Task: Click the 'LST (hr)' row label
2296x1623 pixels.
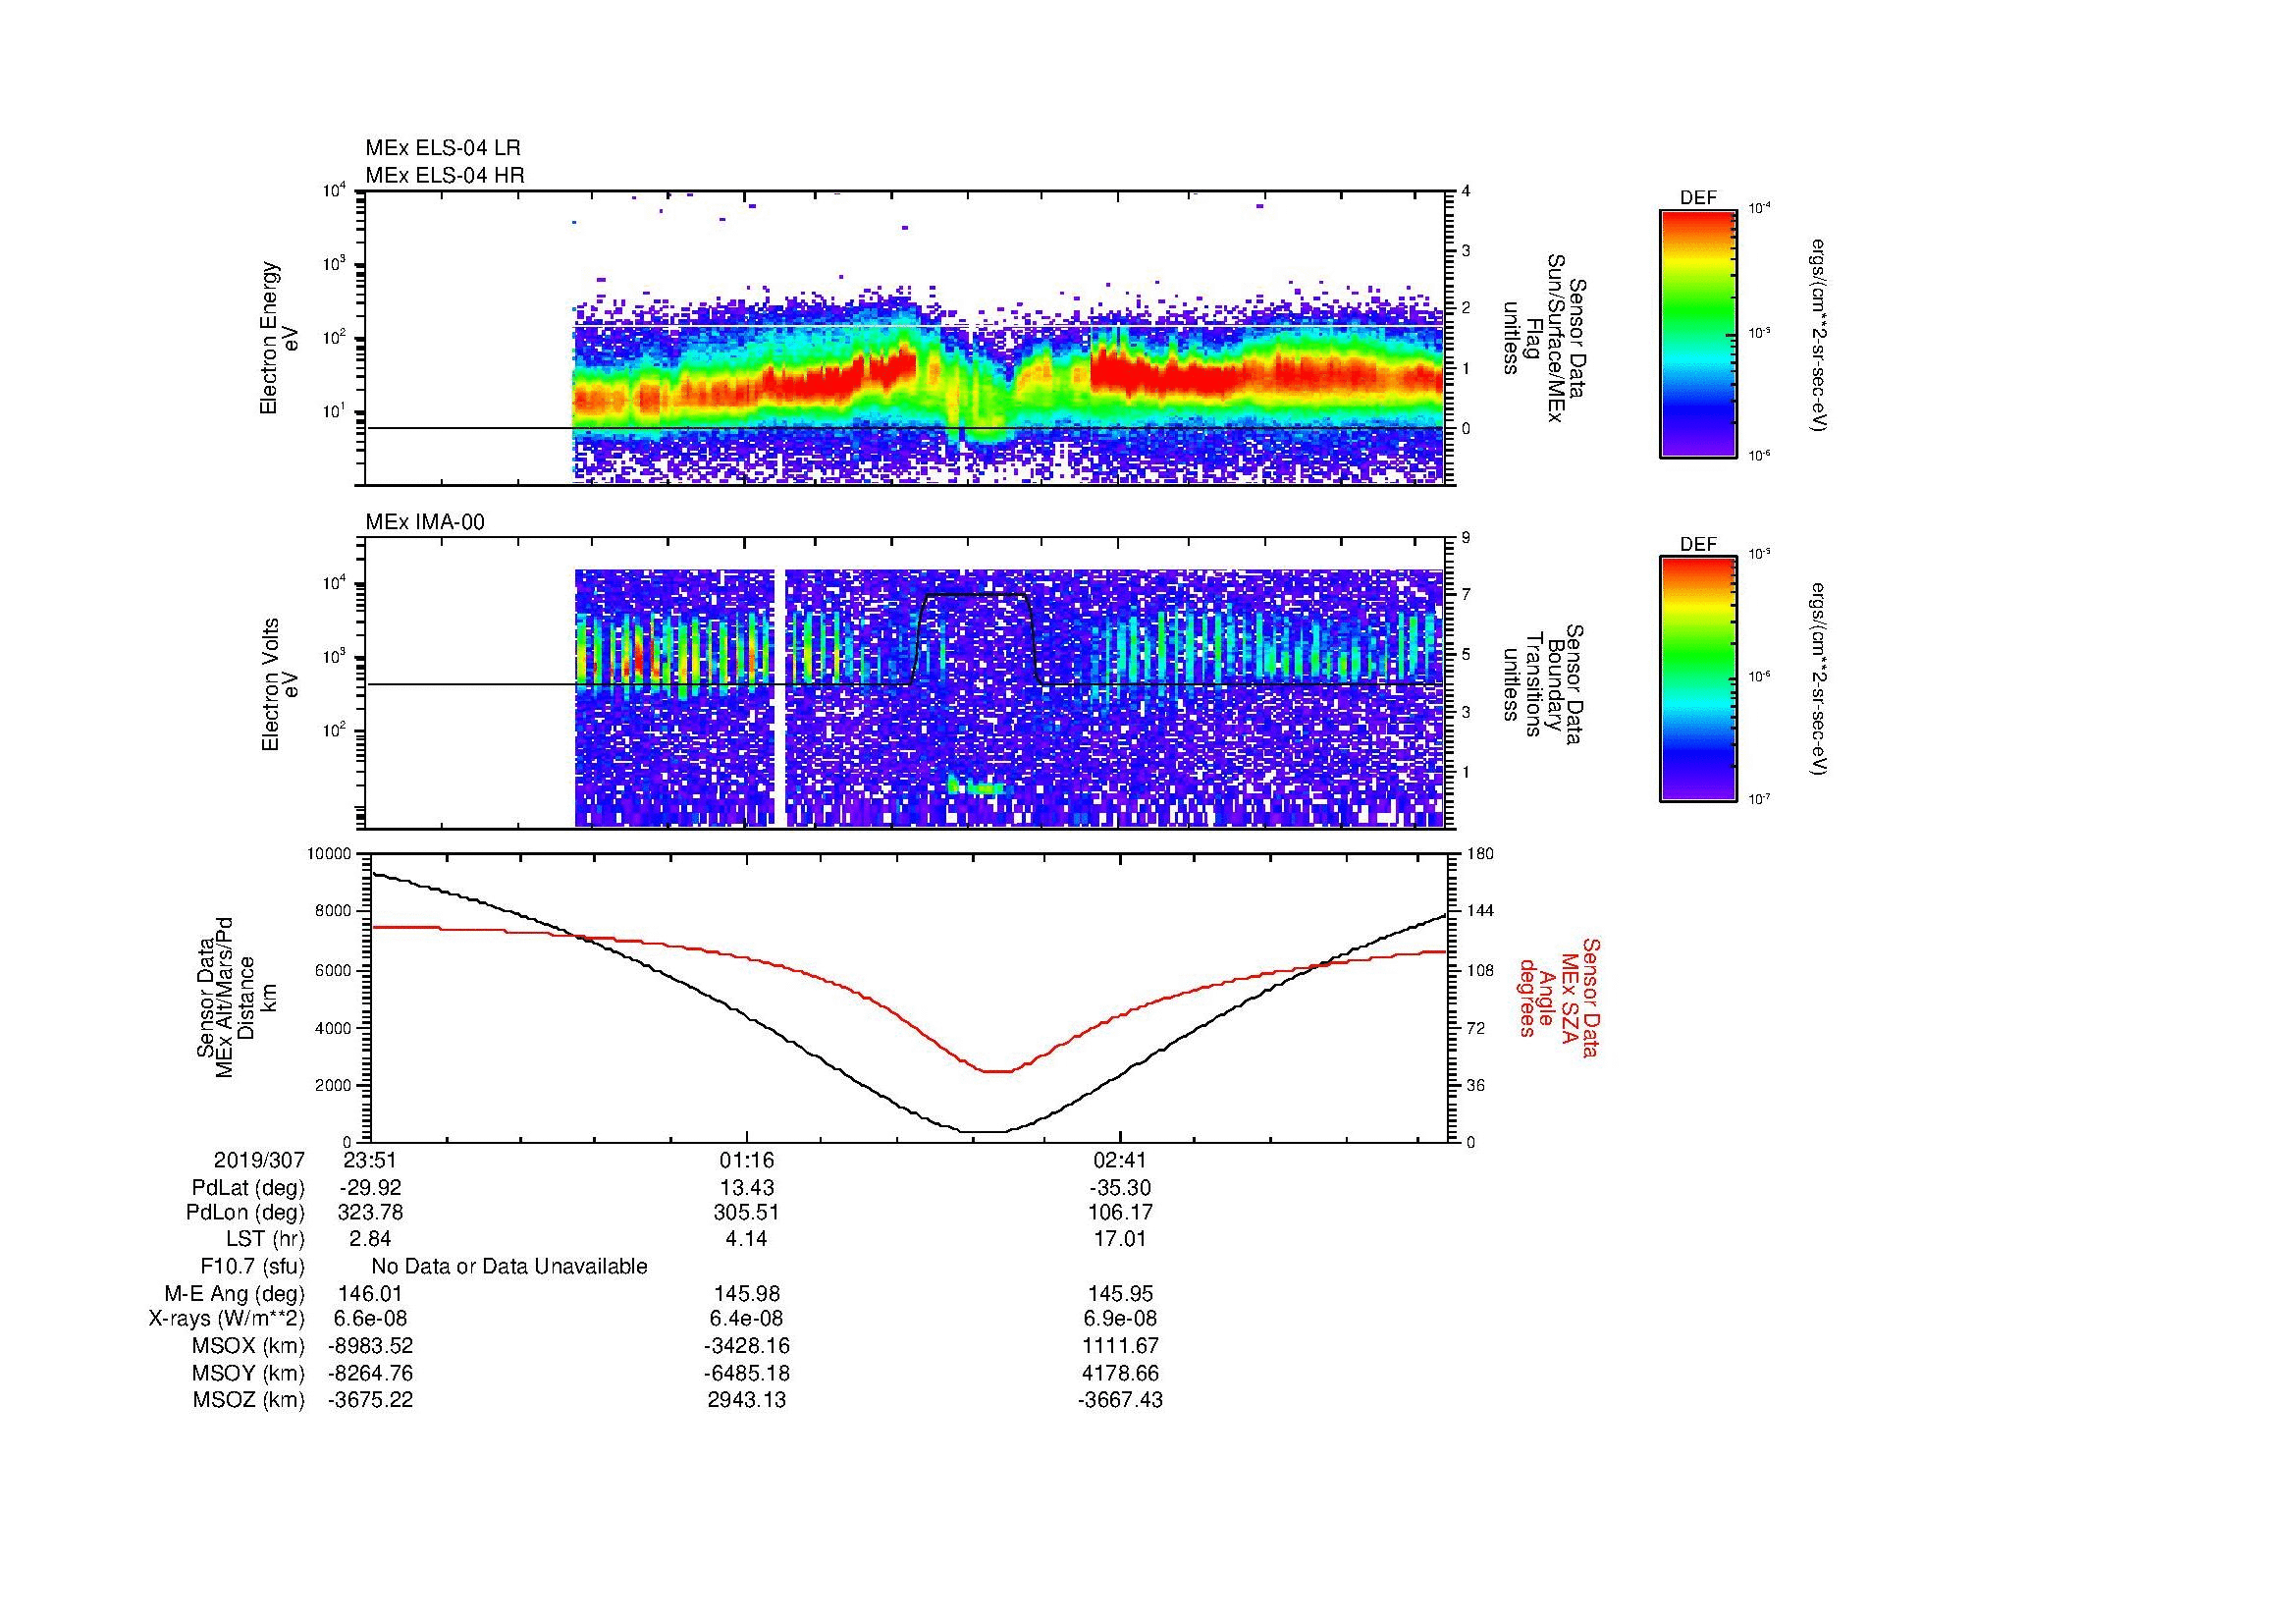Action: [265, 1239]
